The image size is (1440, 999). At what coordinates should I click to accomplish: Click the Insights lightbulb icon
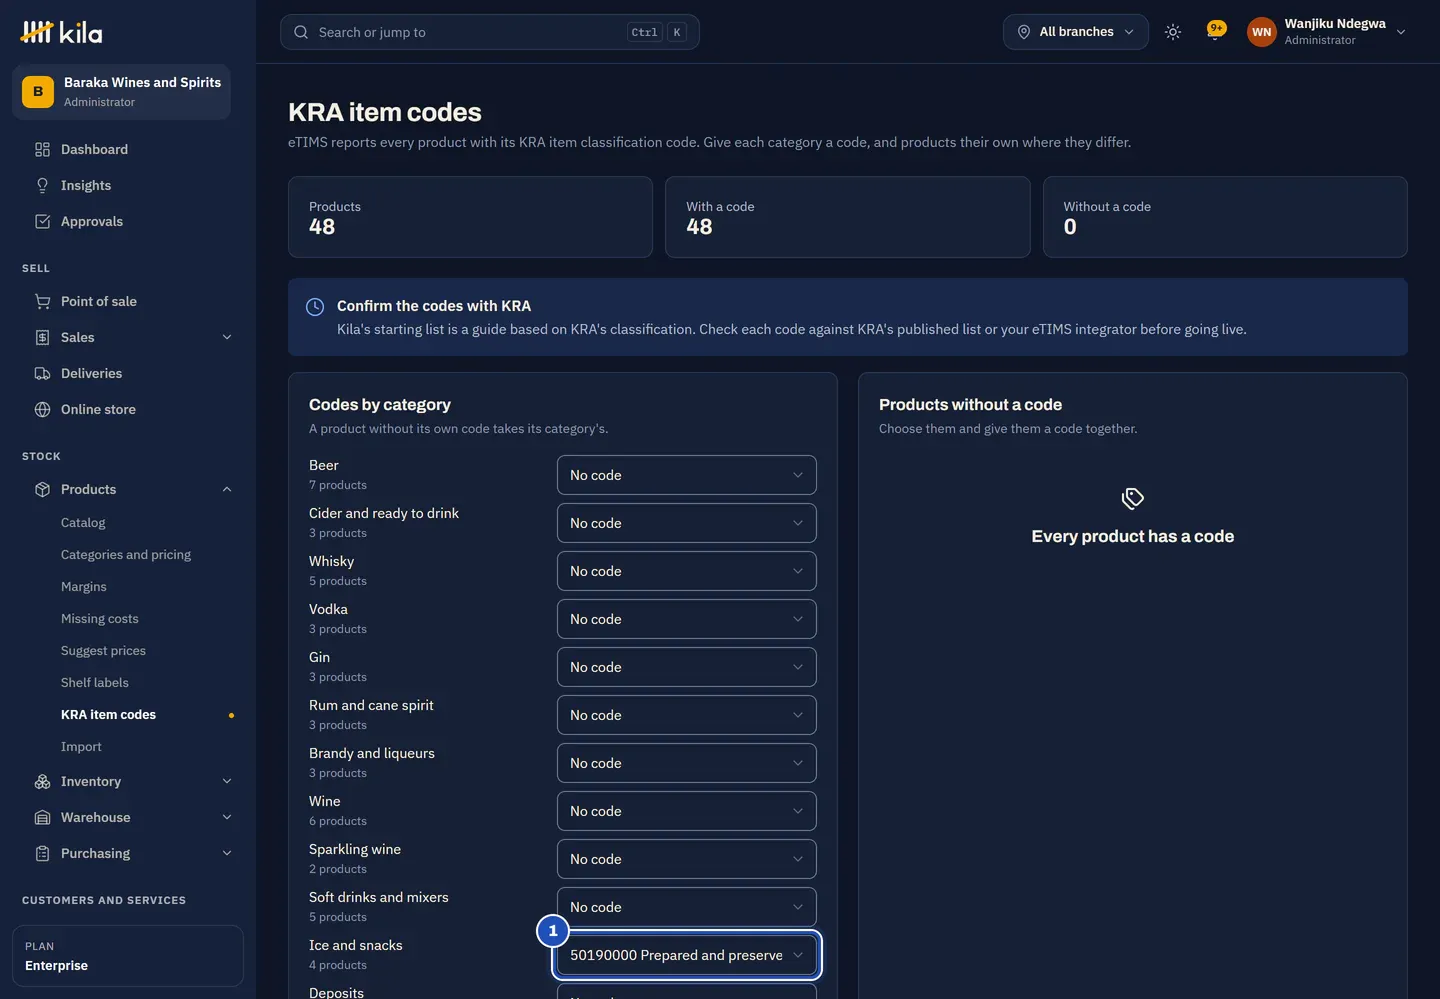tap(42, 185)
